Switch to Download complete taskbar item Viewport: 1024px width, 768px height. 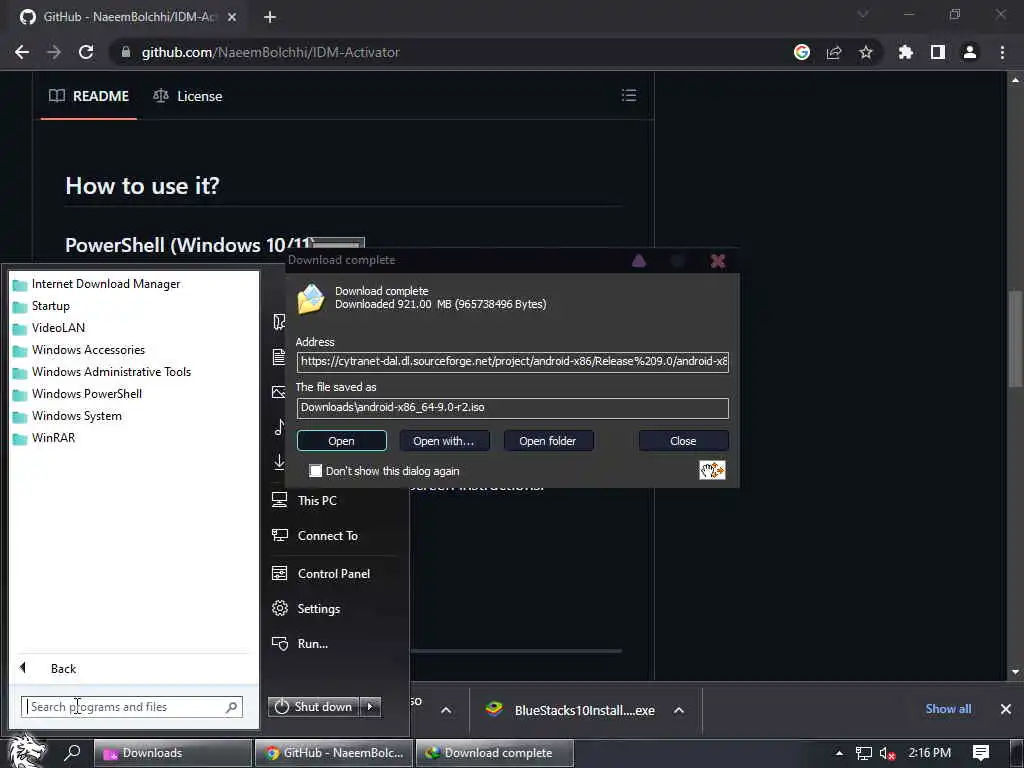coord(495,753)
